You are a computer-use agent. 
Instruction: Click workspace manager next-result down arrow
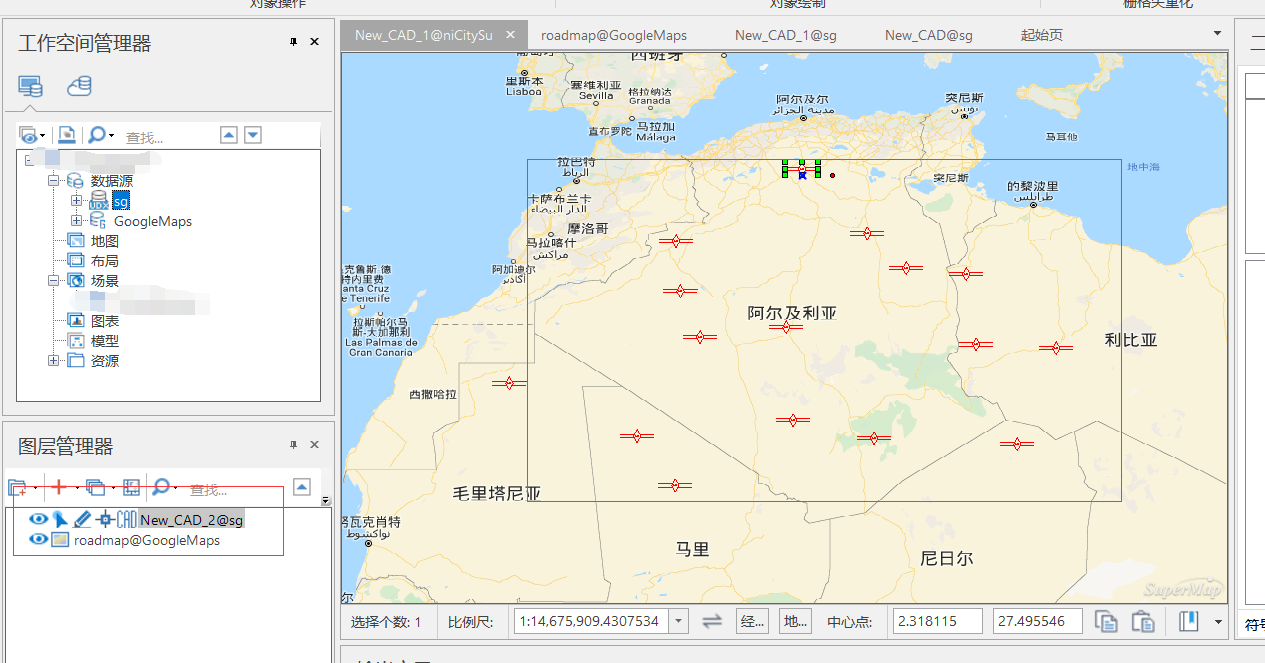253,135
